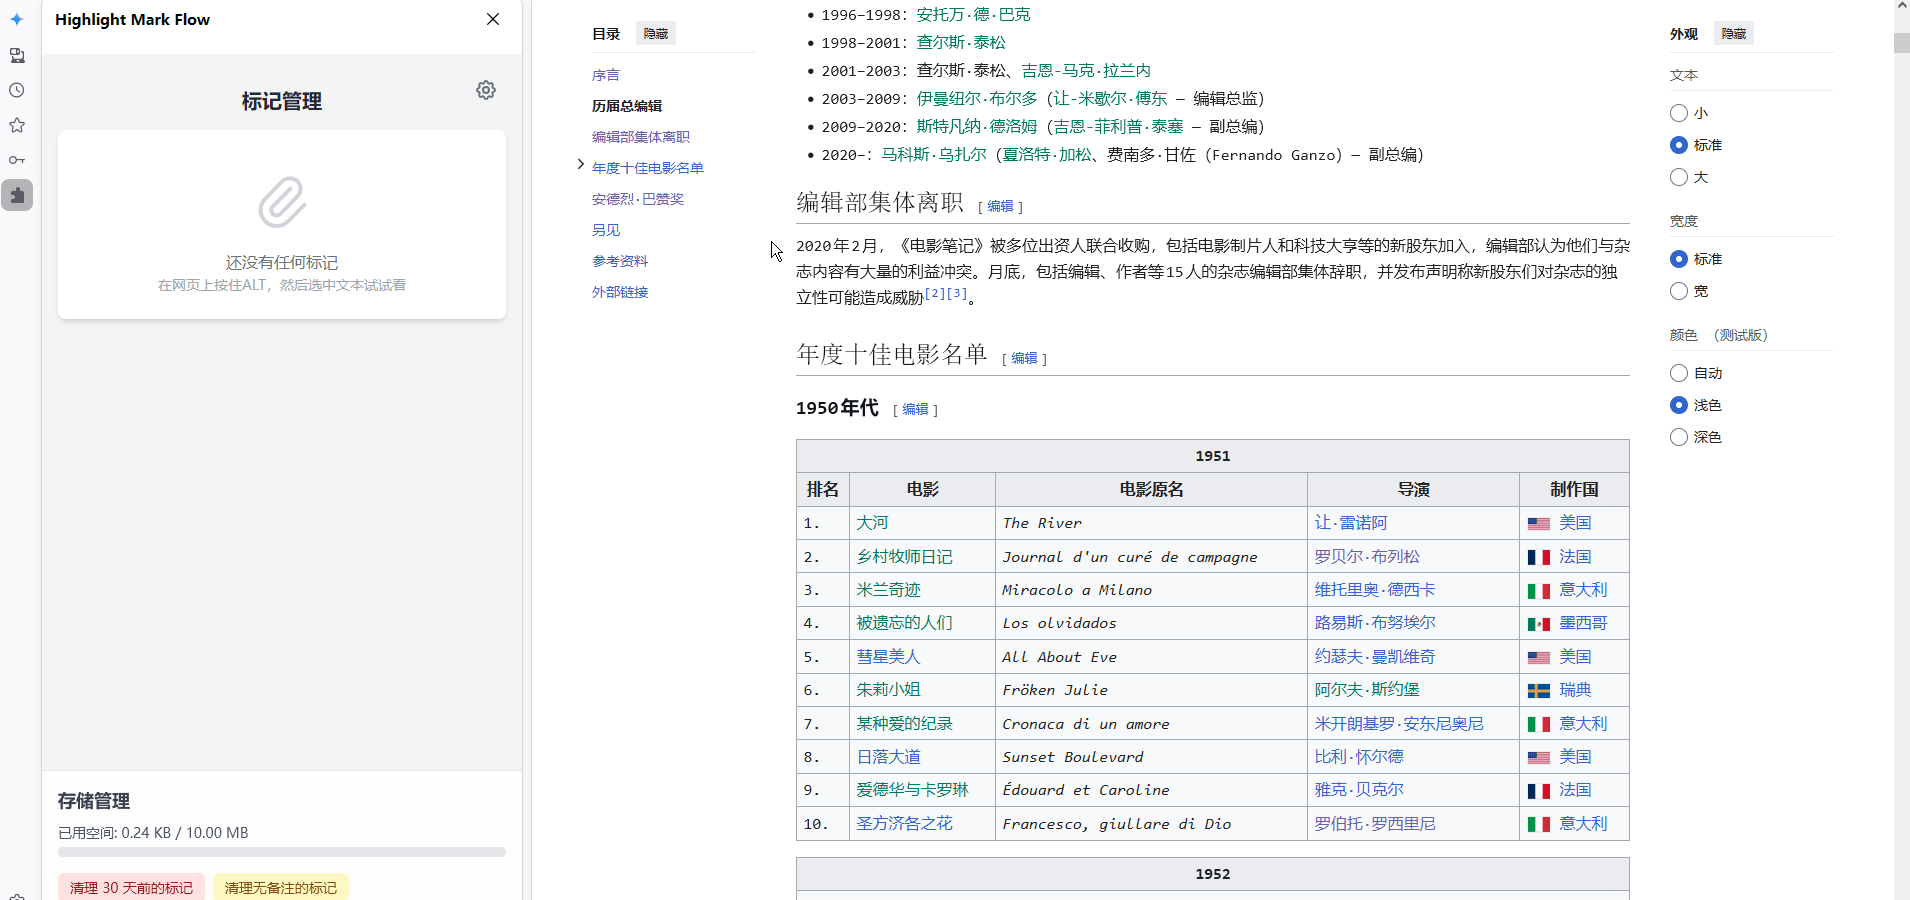Click the storage usage progress bar
Viewport: 1910px width, 900px height.
[x=282, y=852]
